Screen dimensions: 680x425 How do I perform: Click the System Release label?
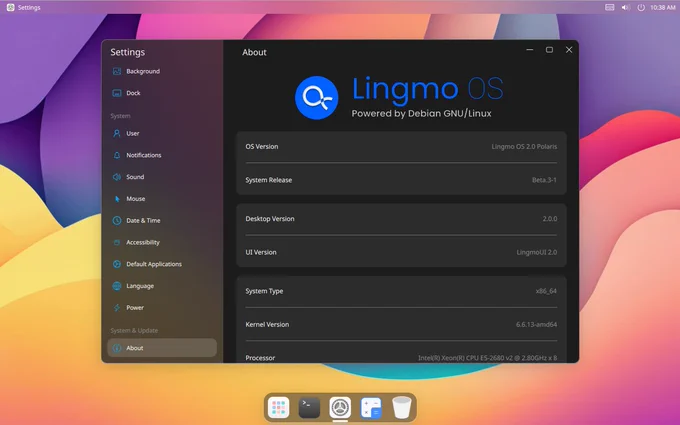[x=268, y=180]
